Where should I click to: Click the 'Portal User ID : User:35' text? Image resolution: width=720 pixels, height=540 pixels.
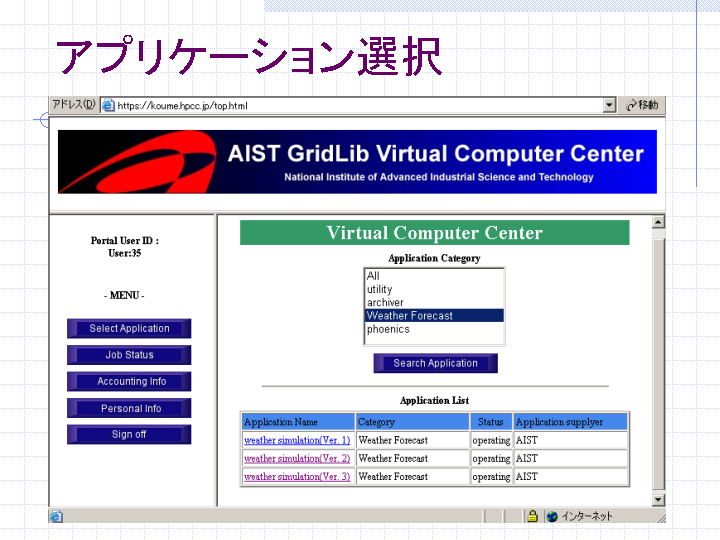coord(124,247)
